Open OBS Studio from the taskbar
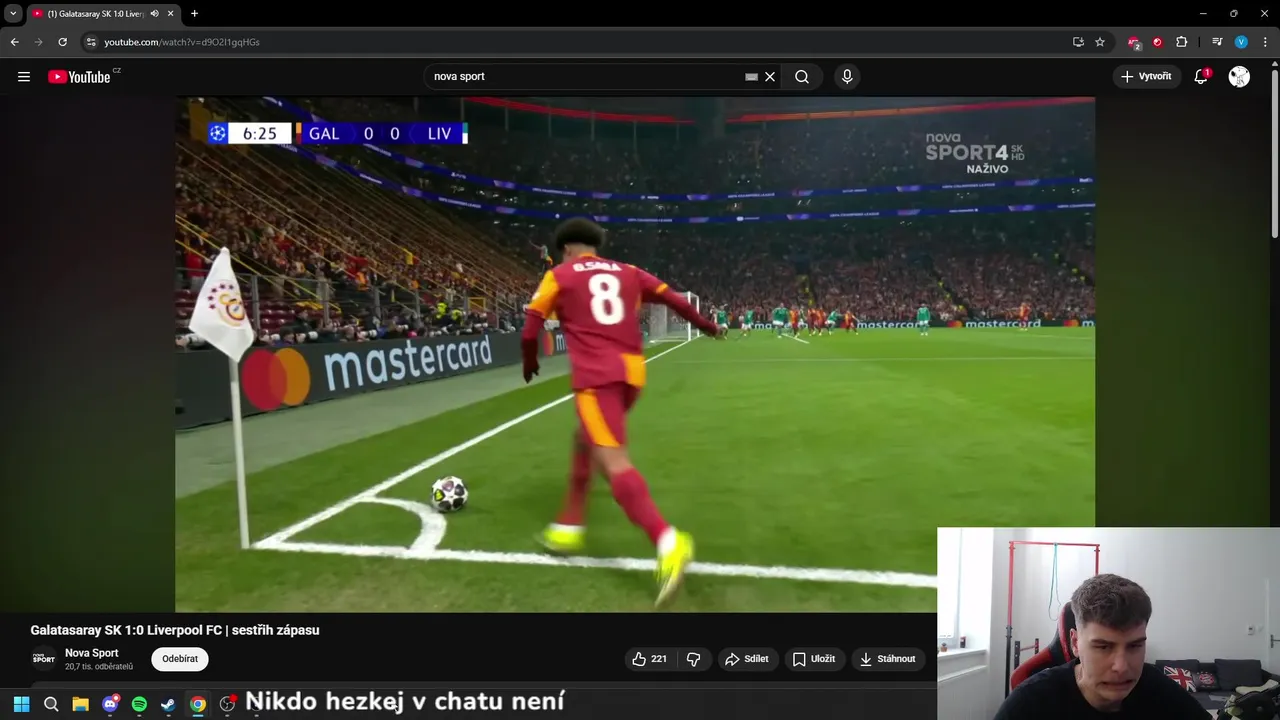The height and width of the screenshot is (720, 1280). pyautogui.click(x=227, y=704)
